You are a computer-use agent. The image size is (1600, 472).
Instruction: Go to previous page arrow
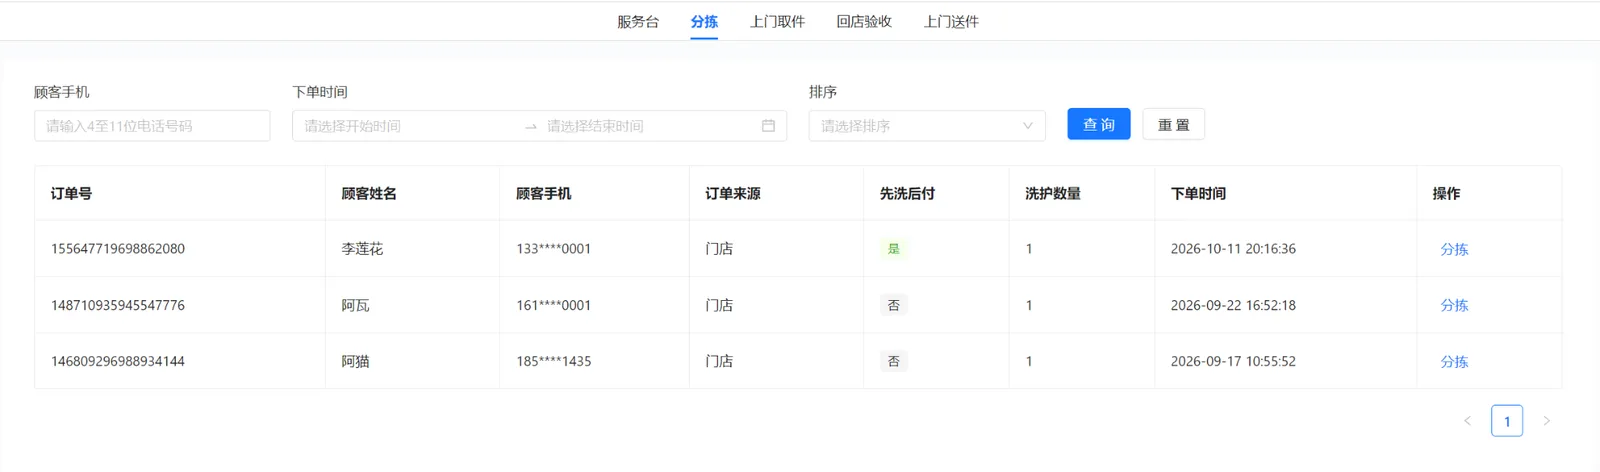pyautogui.click(x=1467, y=421)
